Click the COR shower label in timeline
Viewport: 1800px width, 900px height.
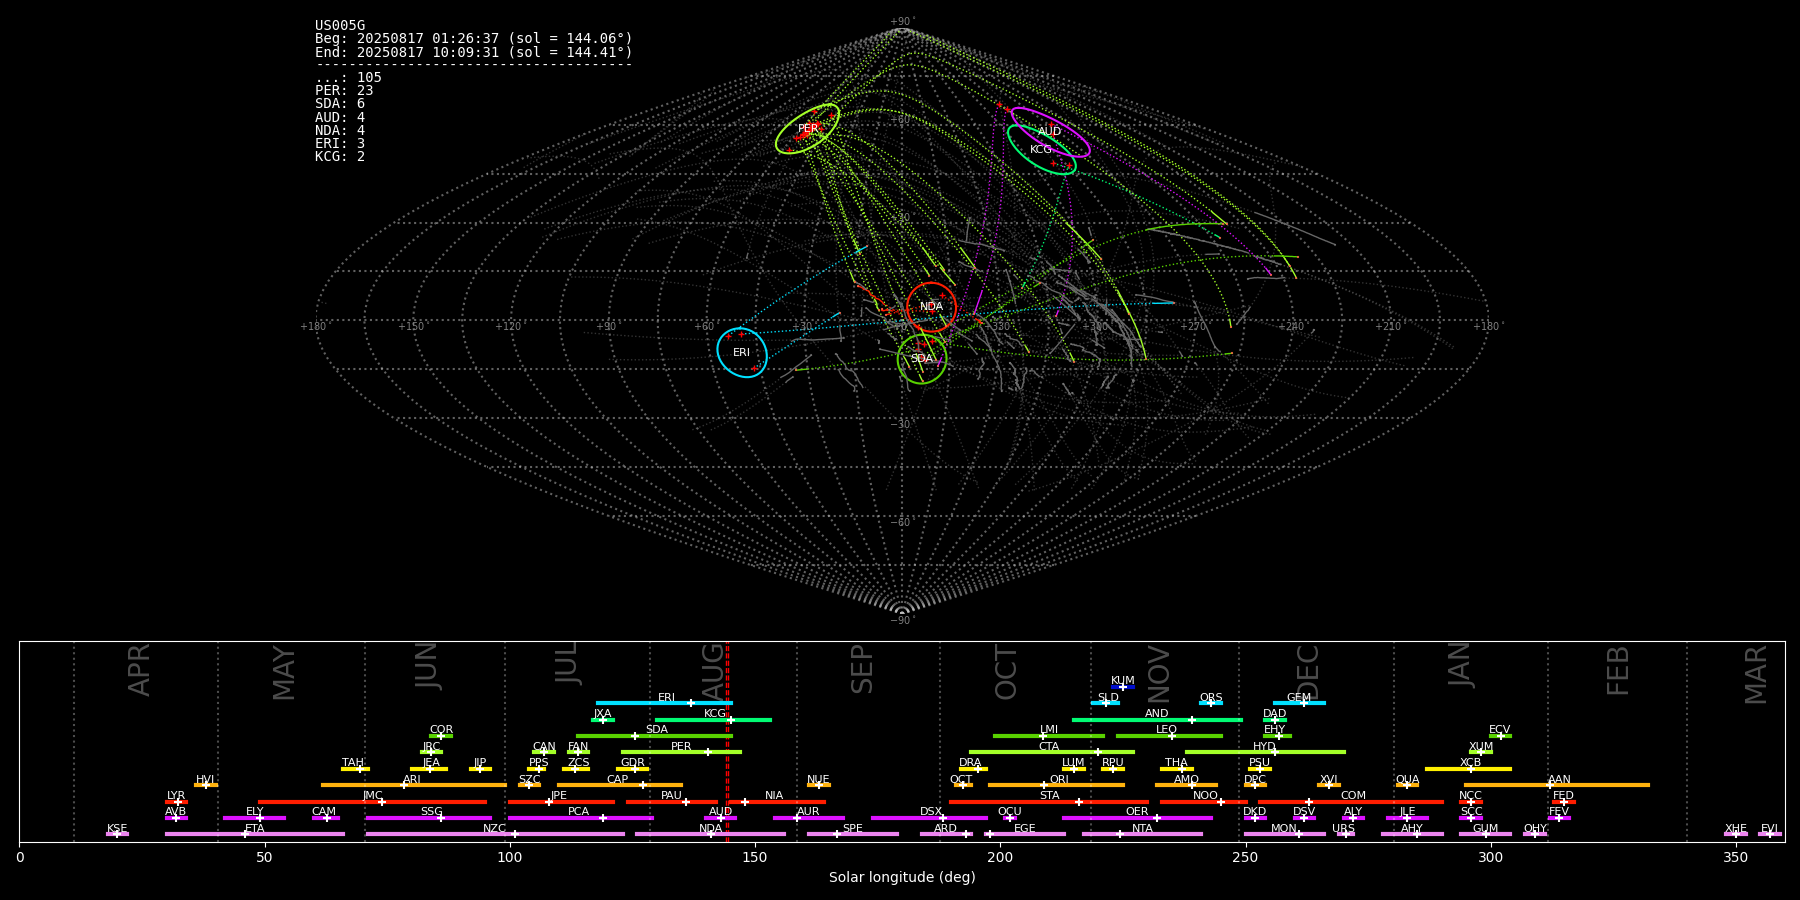click(441, 730)
